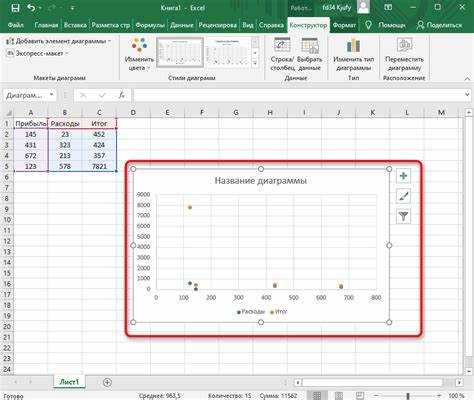This screenshot has height=400, width=474.
Task: Open the Name Box dropdown arrow
Action: click(52, 95)
